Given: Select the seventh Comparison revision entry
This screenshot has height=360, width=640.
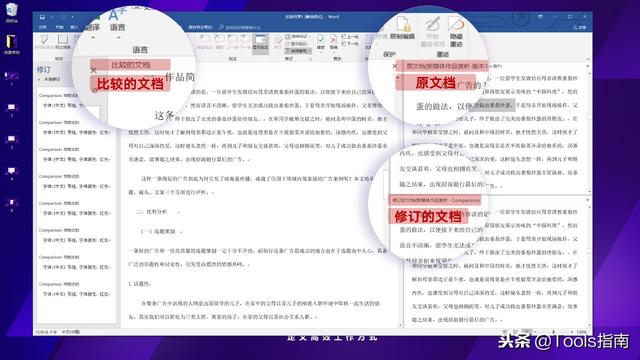Looking at the screenshot, I should point(75,262).
